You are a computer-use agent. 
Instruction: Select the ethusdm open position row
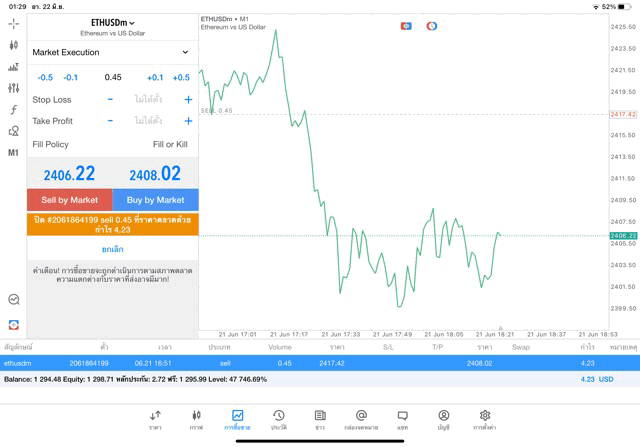(x=300, y=363)
